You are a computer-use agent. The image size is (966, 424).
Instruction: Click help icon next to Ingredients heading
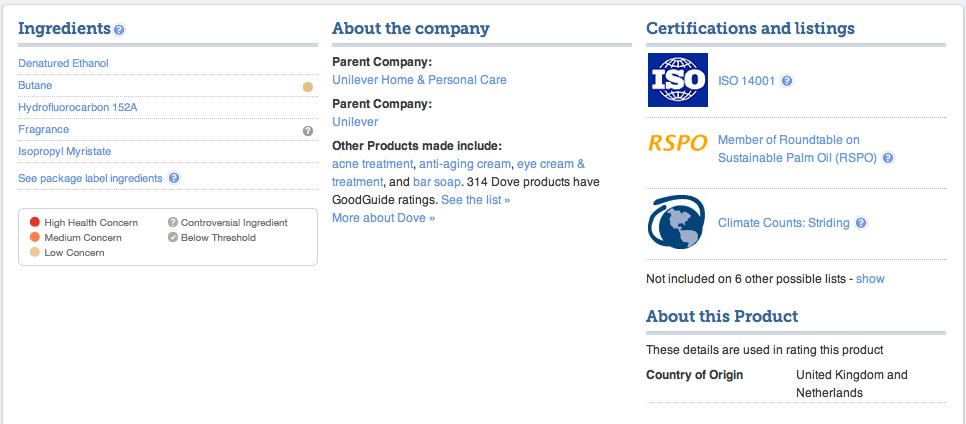click(120, 30)
